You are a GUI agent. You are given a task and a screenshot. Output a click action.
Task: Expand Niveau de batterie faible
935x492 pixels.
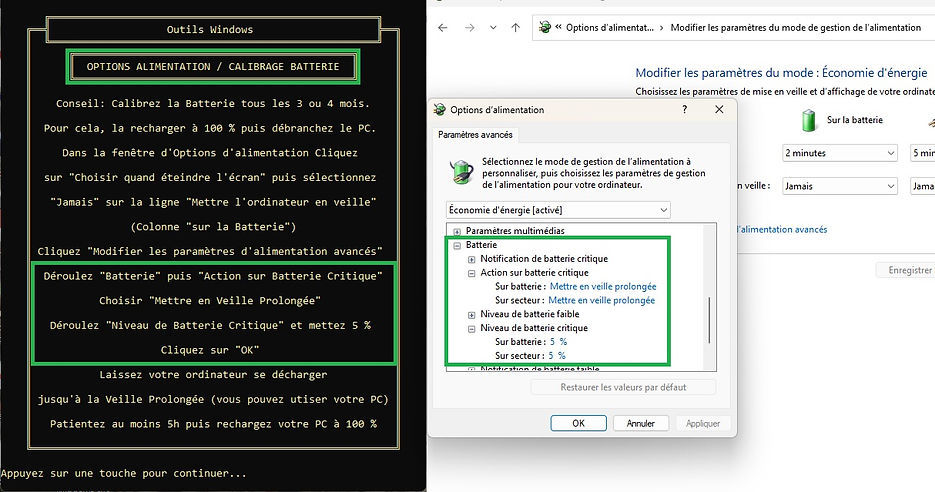pos(471,315)
